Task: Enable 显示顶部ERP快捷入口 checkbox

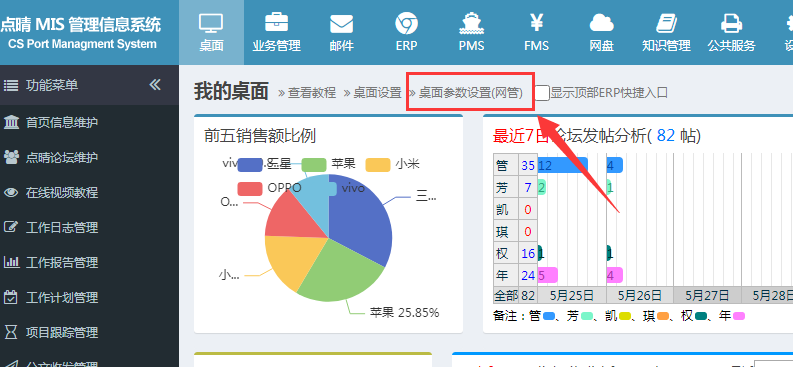Action: [x=542, y=93]
